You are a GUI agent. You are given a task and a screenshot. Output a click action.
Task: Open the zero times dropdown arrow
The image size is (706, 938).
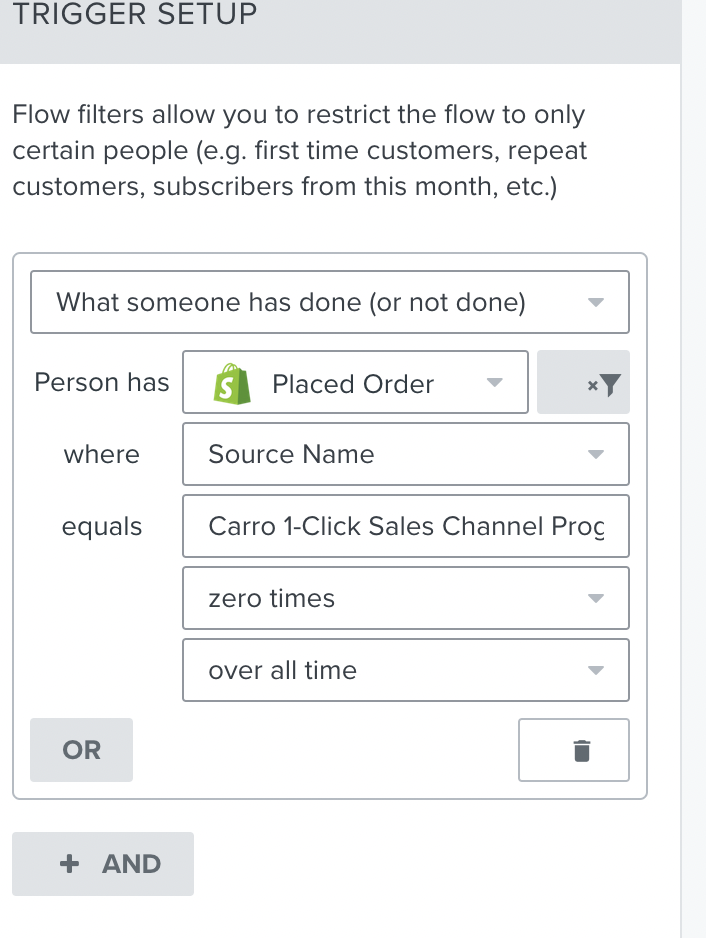tap(596, 599)
